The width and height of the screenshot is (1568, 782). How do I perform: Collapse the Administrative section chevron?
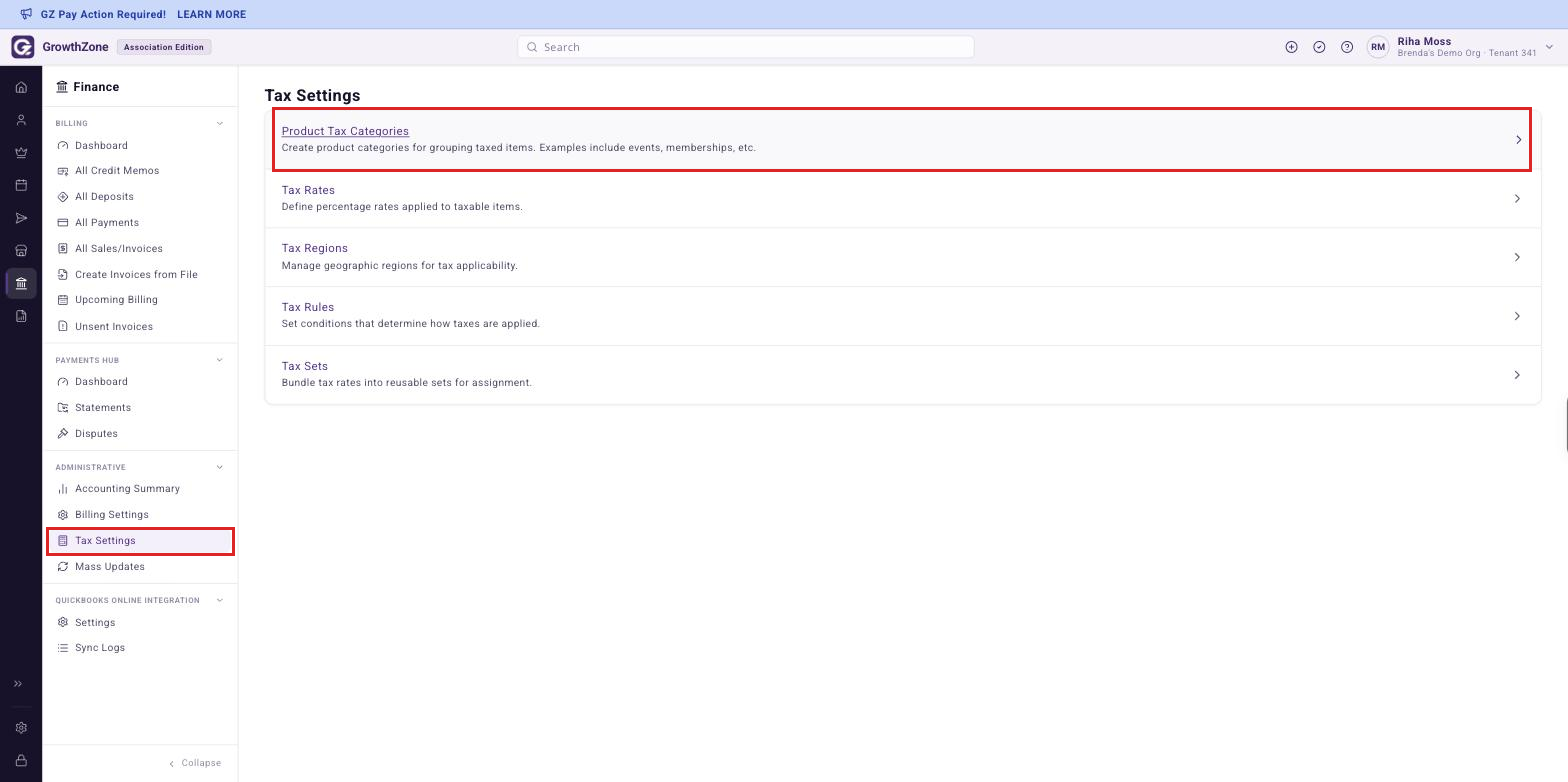pyautogui.click(x=220, y=467)
